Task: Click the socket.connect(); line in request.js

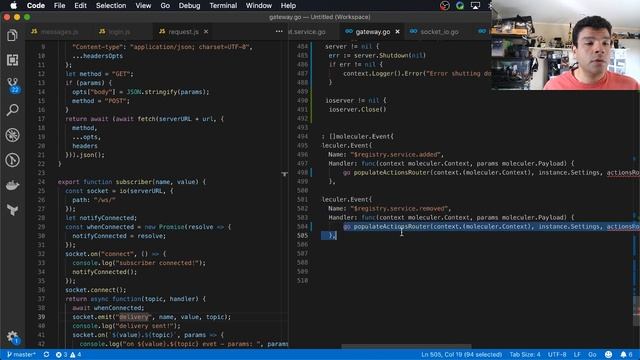Action: point(96,290)
